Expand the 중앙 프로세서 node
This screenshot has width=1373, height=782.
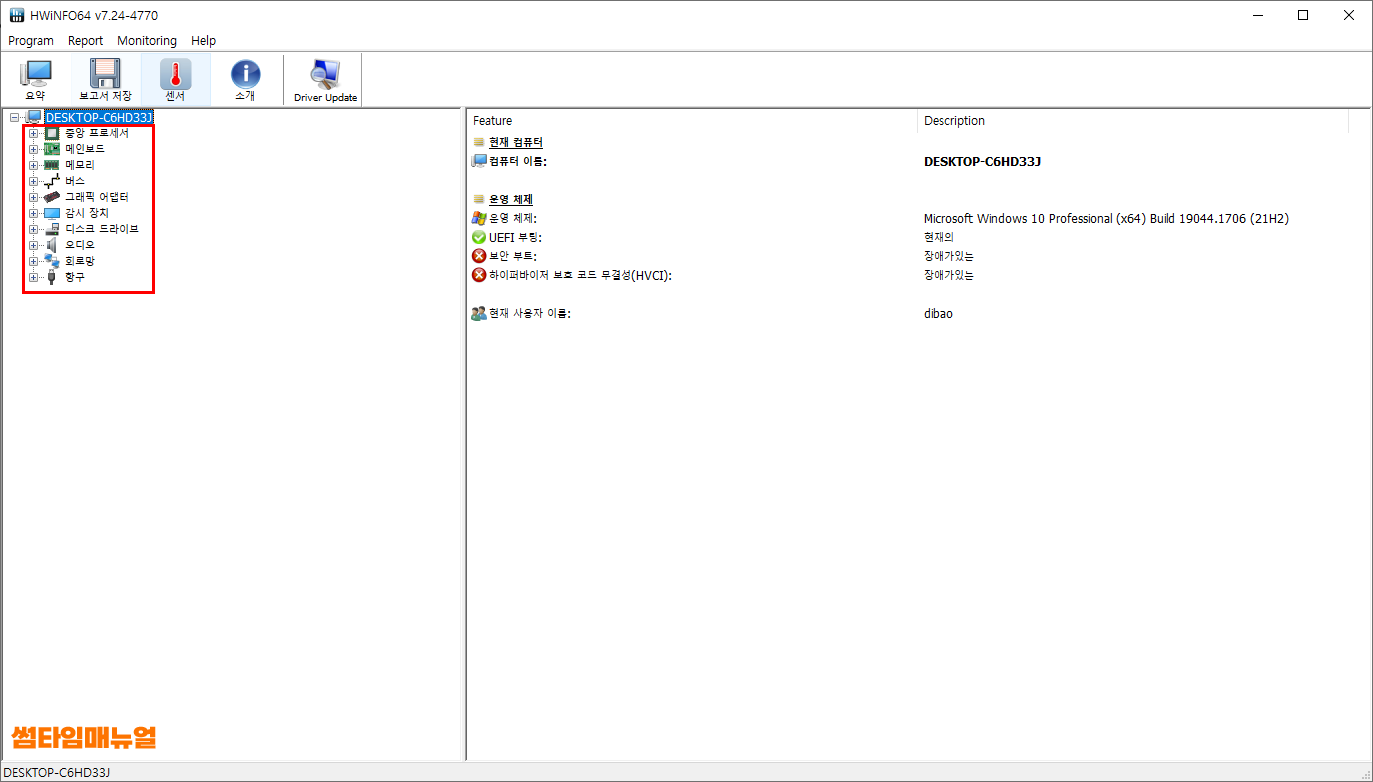tap(33, 133)
